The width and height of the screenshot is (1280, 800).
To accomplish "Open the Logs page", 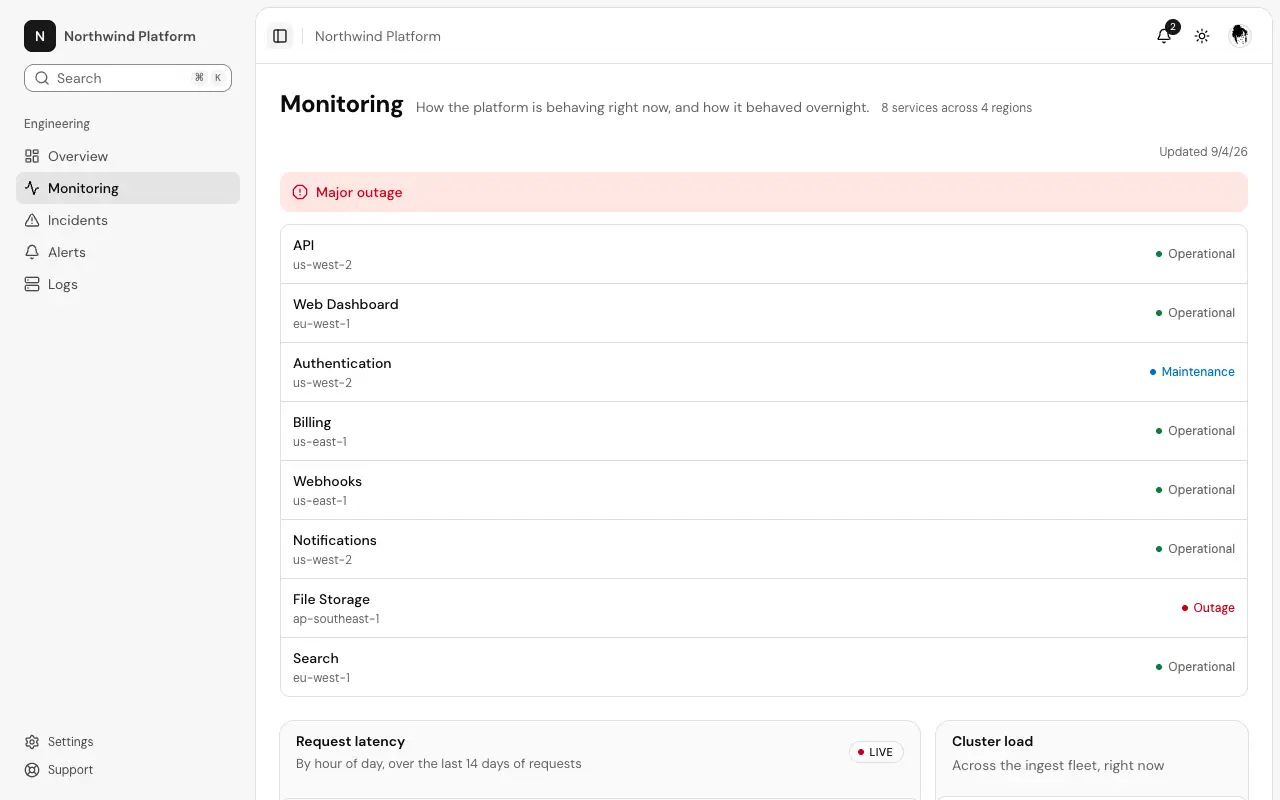I will [x=128, y=284].
